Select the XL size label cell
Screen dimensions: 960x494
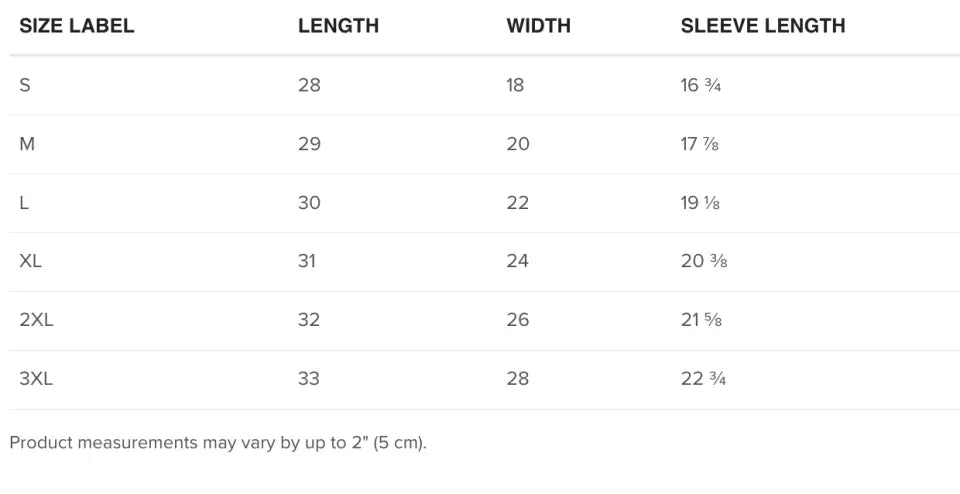(30, 262)
